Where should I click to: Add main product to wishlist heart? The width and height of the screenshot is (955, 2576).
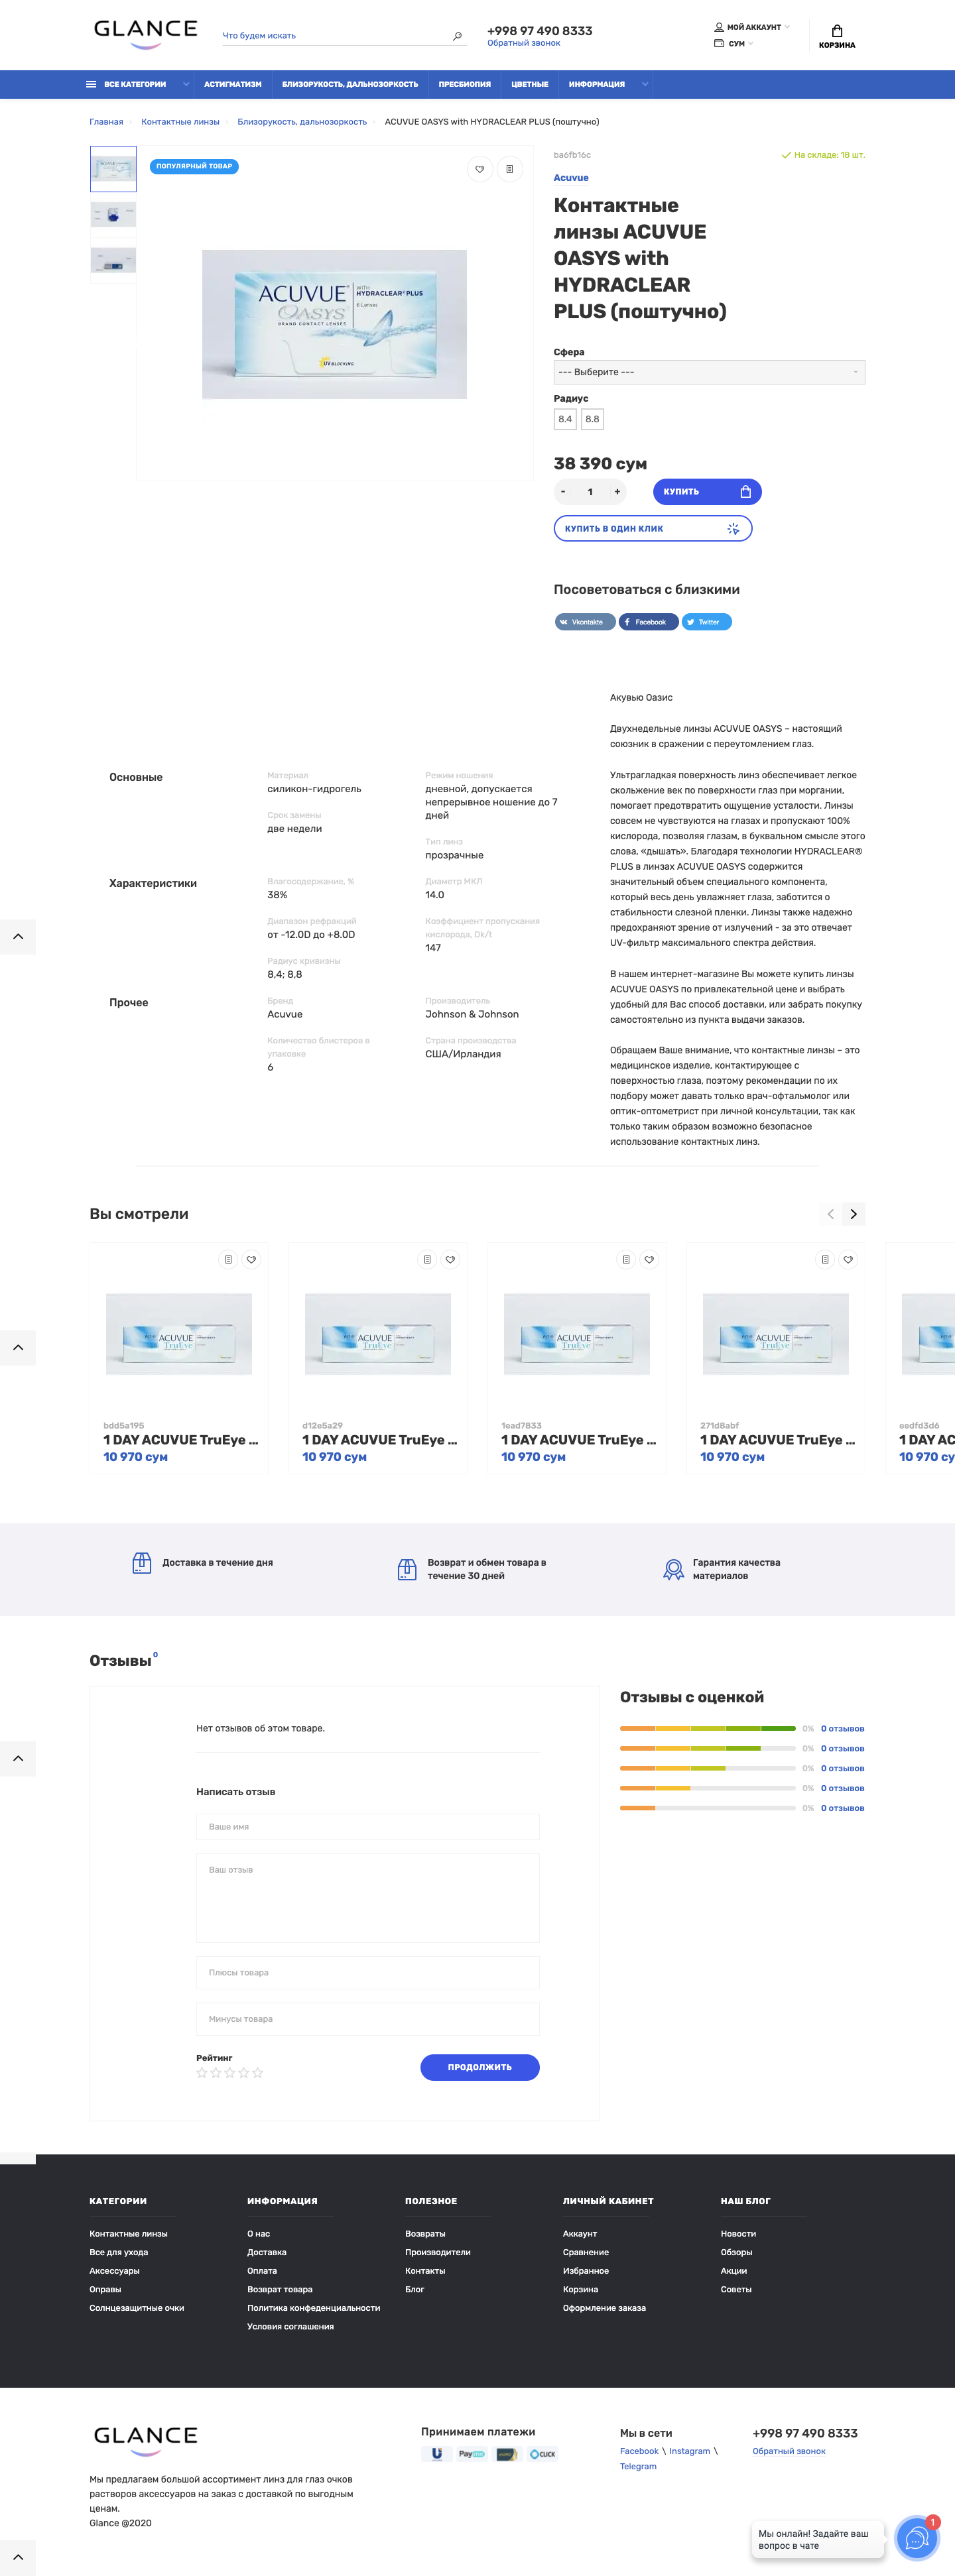(480, 169)
